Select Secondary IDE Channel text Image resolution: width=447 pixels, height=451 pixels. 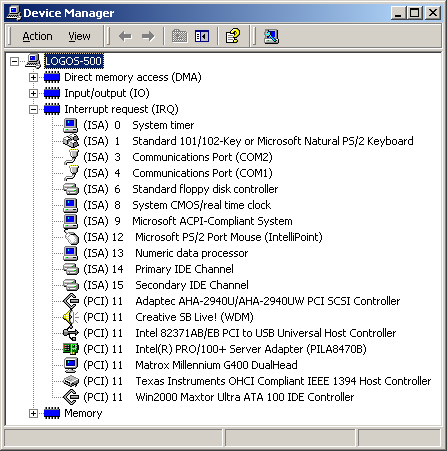coord(192,285)
